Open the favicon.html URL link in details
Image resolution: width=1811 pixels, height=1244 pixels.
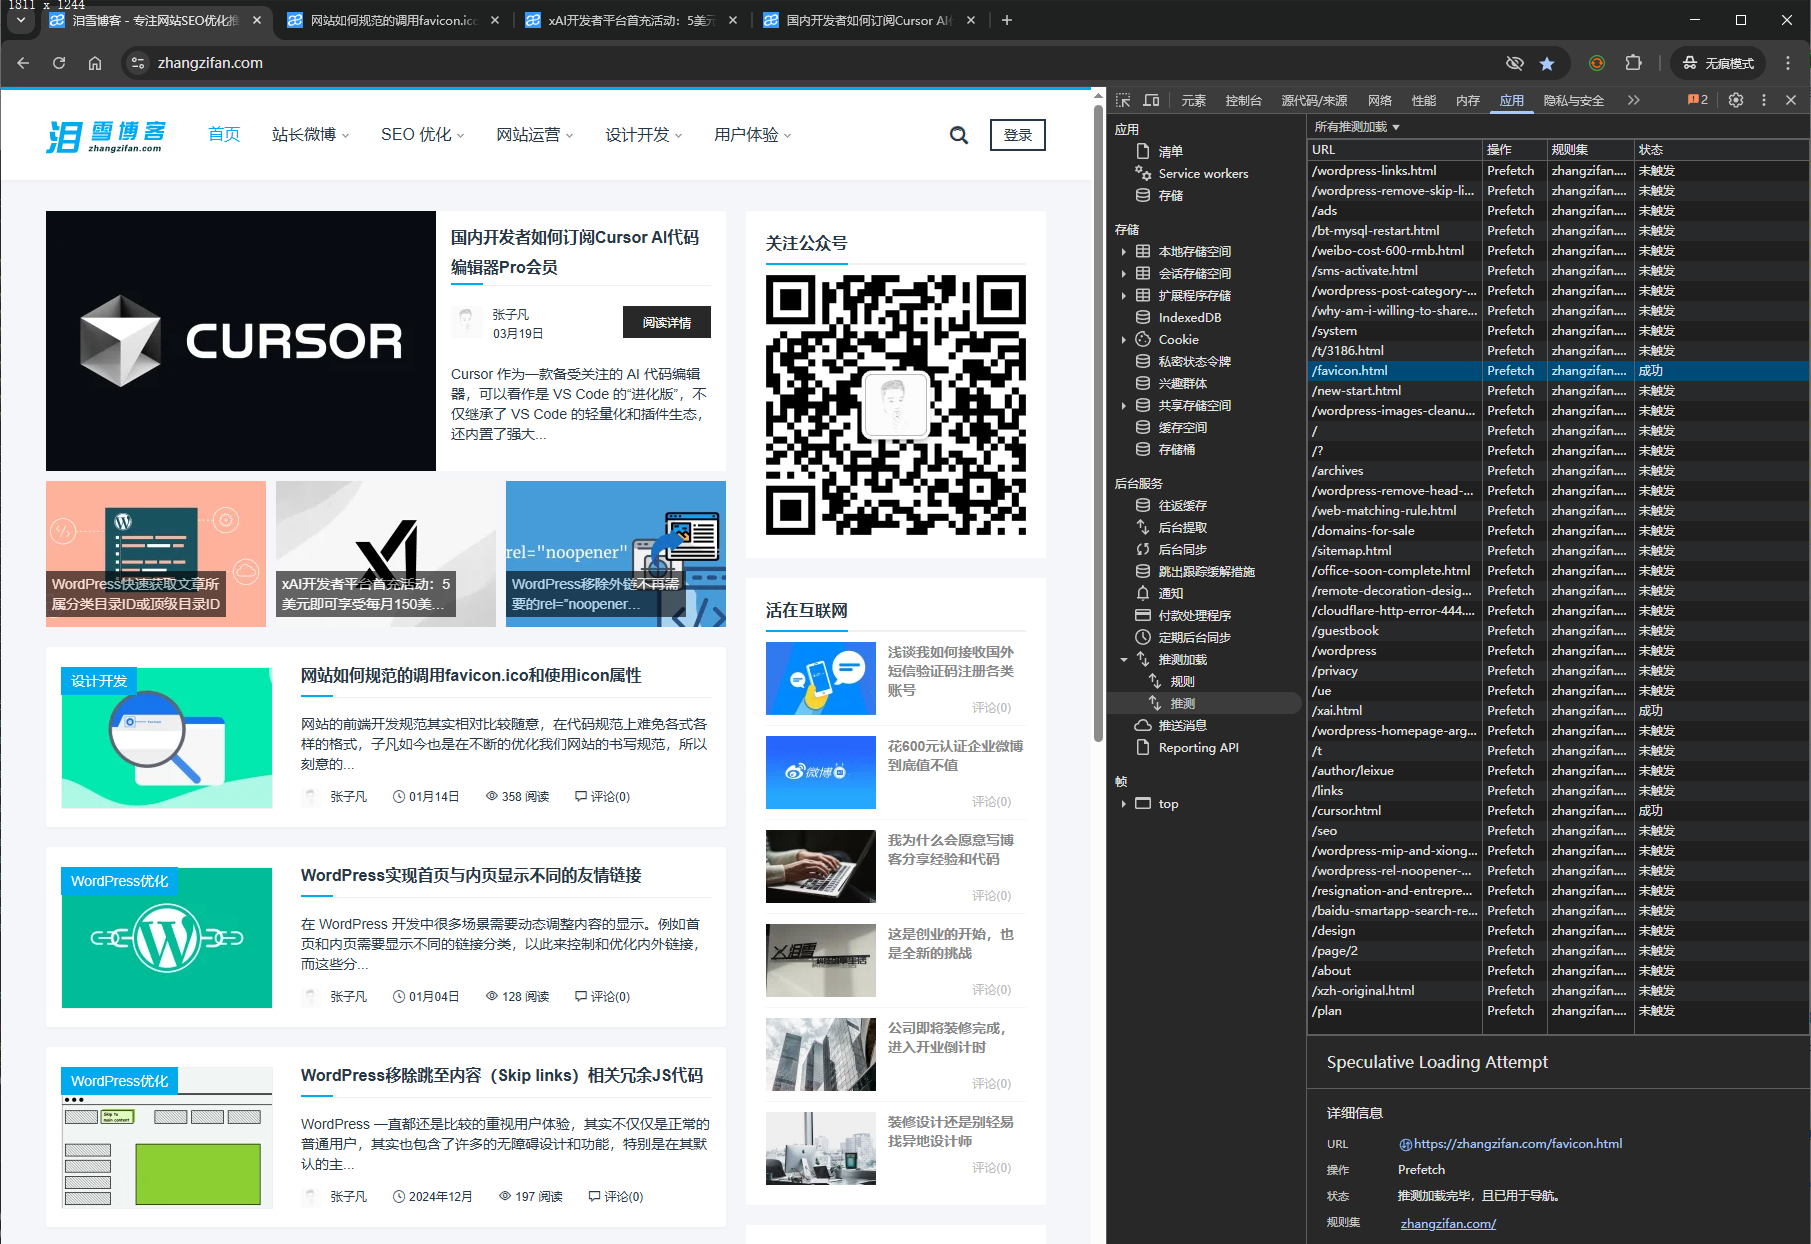[x=1517, y=1143]
